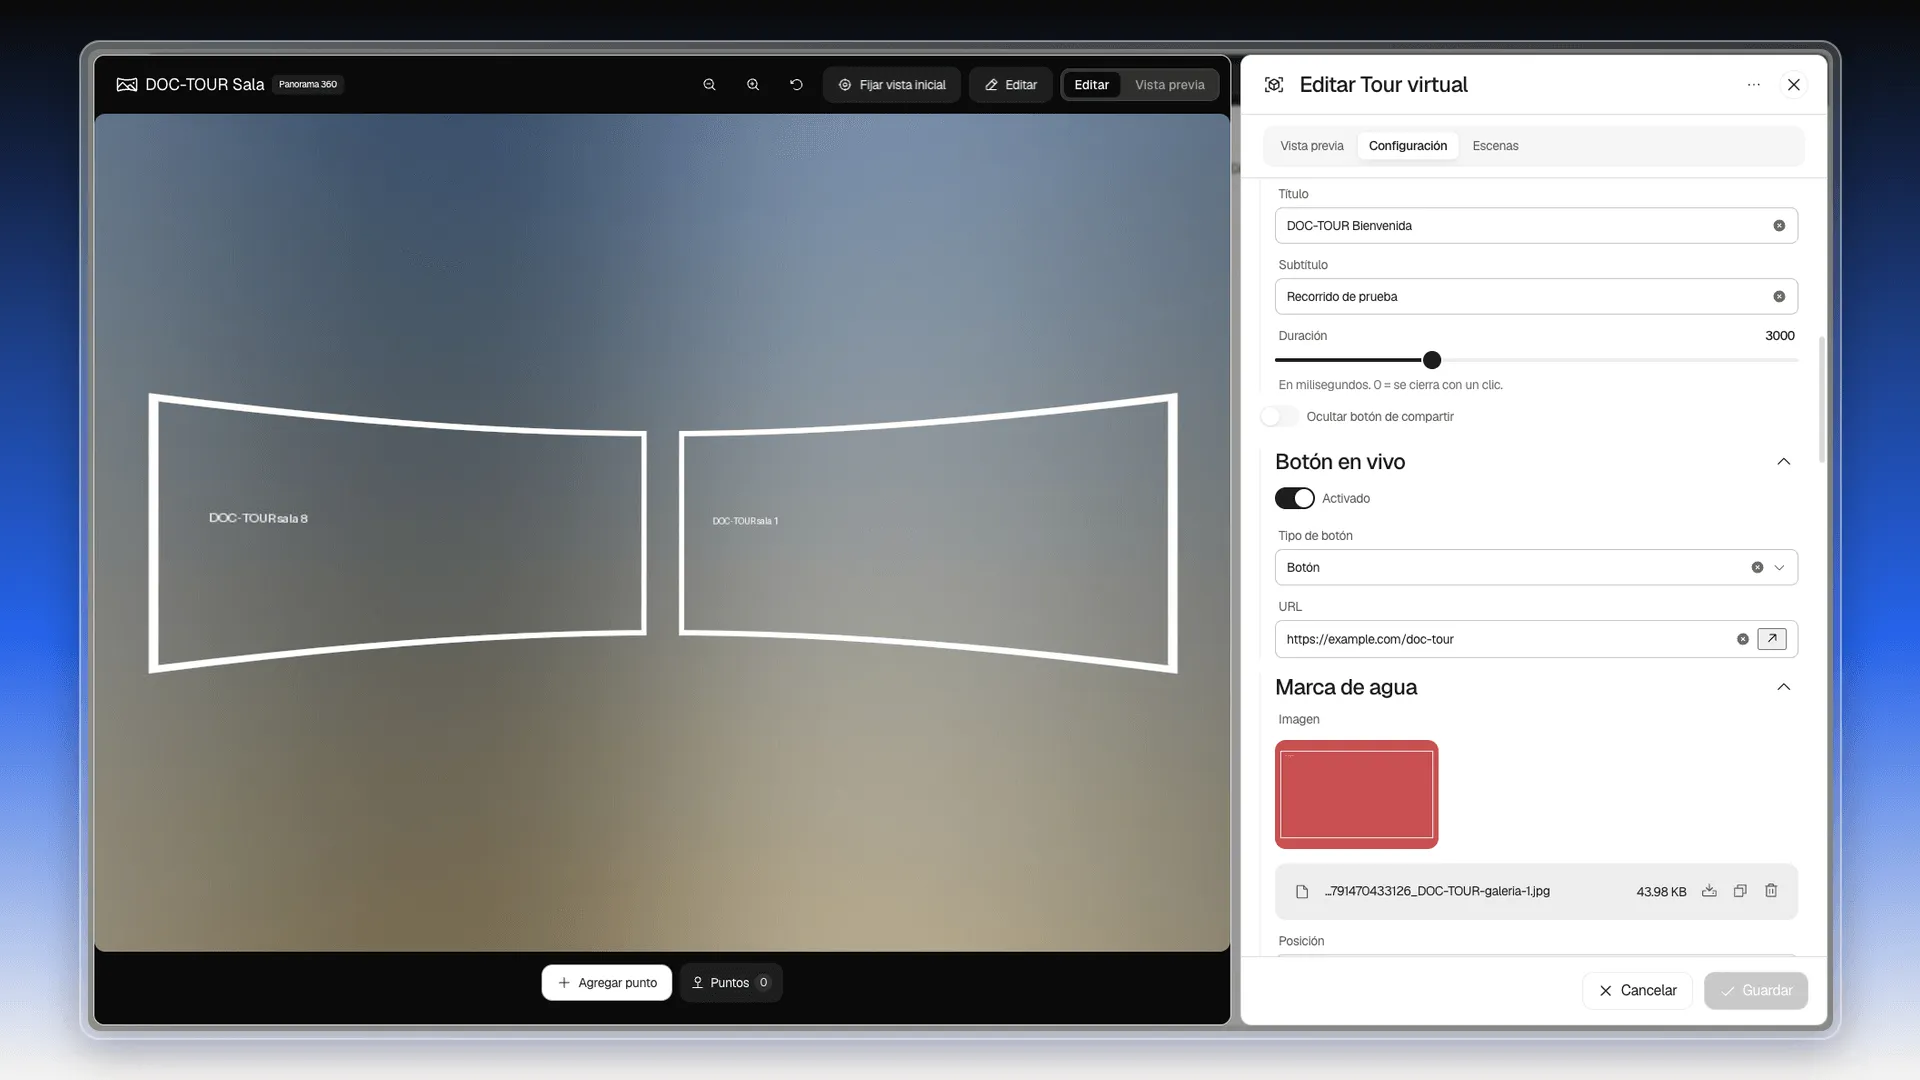
Task: Clear the URL field text
Action: [x=1743, y=639]
